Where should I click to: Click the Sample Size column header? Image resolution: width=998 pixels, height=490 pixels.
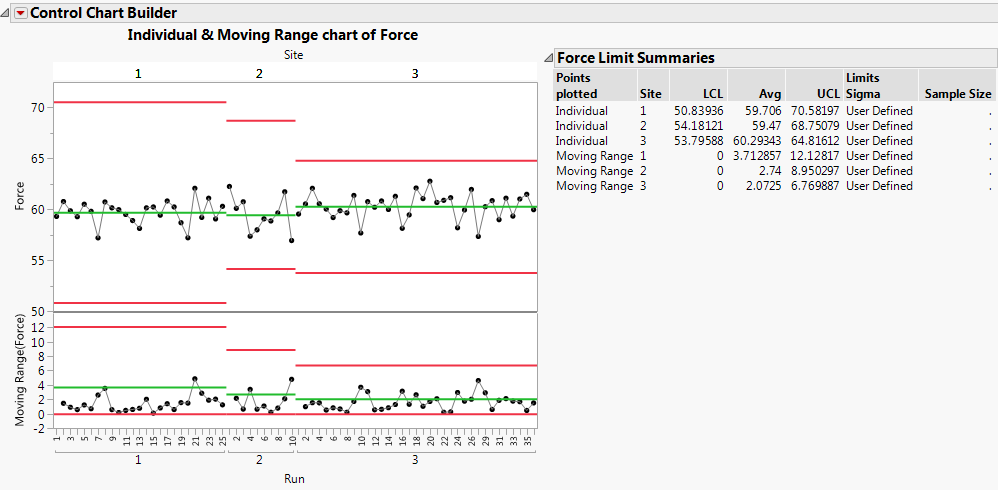point(958,93)
